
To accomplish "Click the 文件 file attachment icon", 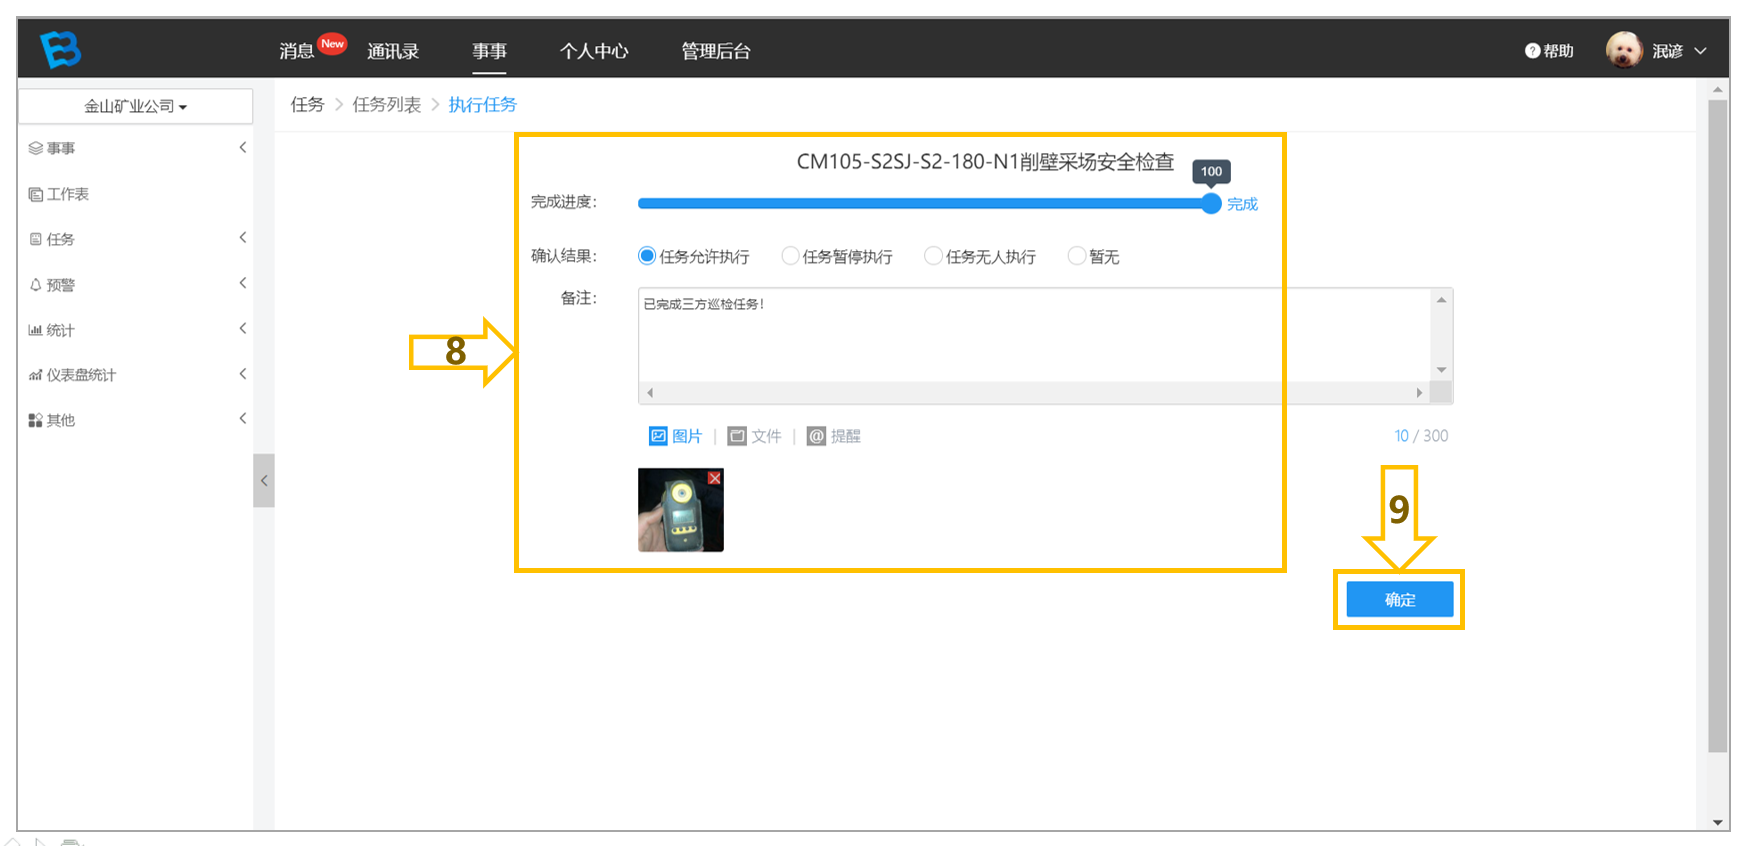I will 737,436.
